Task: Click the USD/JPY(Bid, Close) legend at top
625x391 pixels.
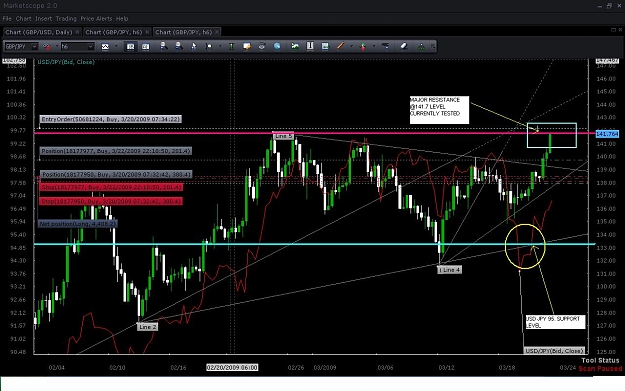Action: pos(66,62)
